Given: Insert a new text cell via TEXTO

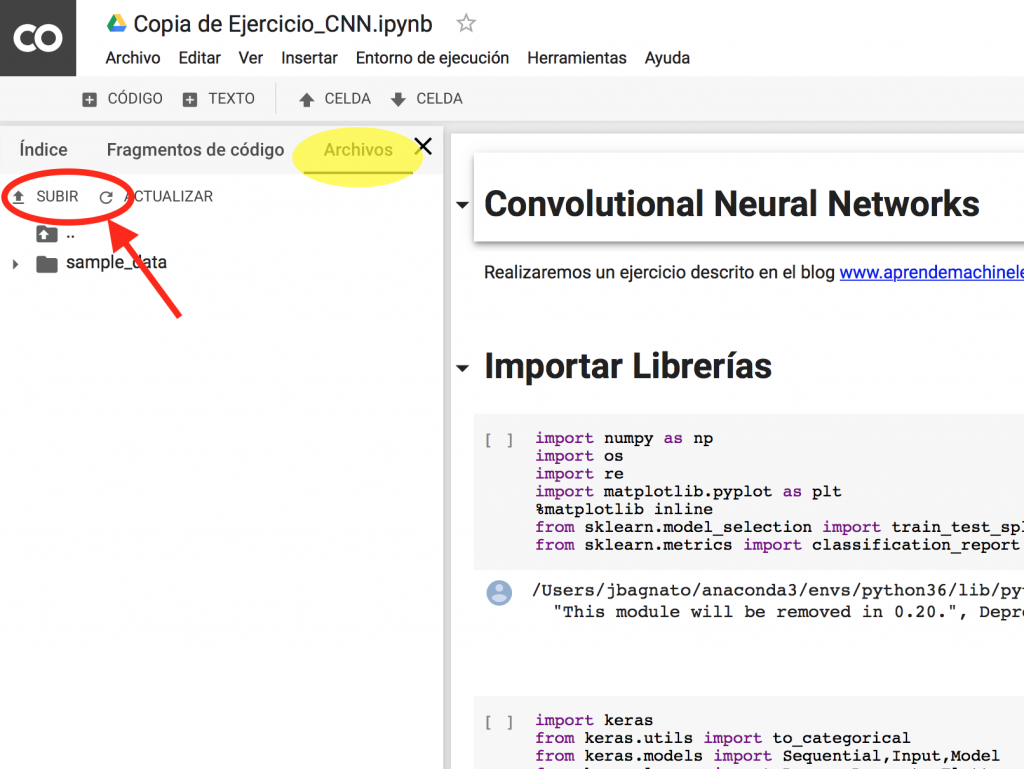Looking at the screenshot, I should (x=218, y=98).
